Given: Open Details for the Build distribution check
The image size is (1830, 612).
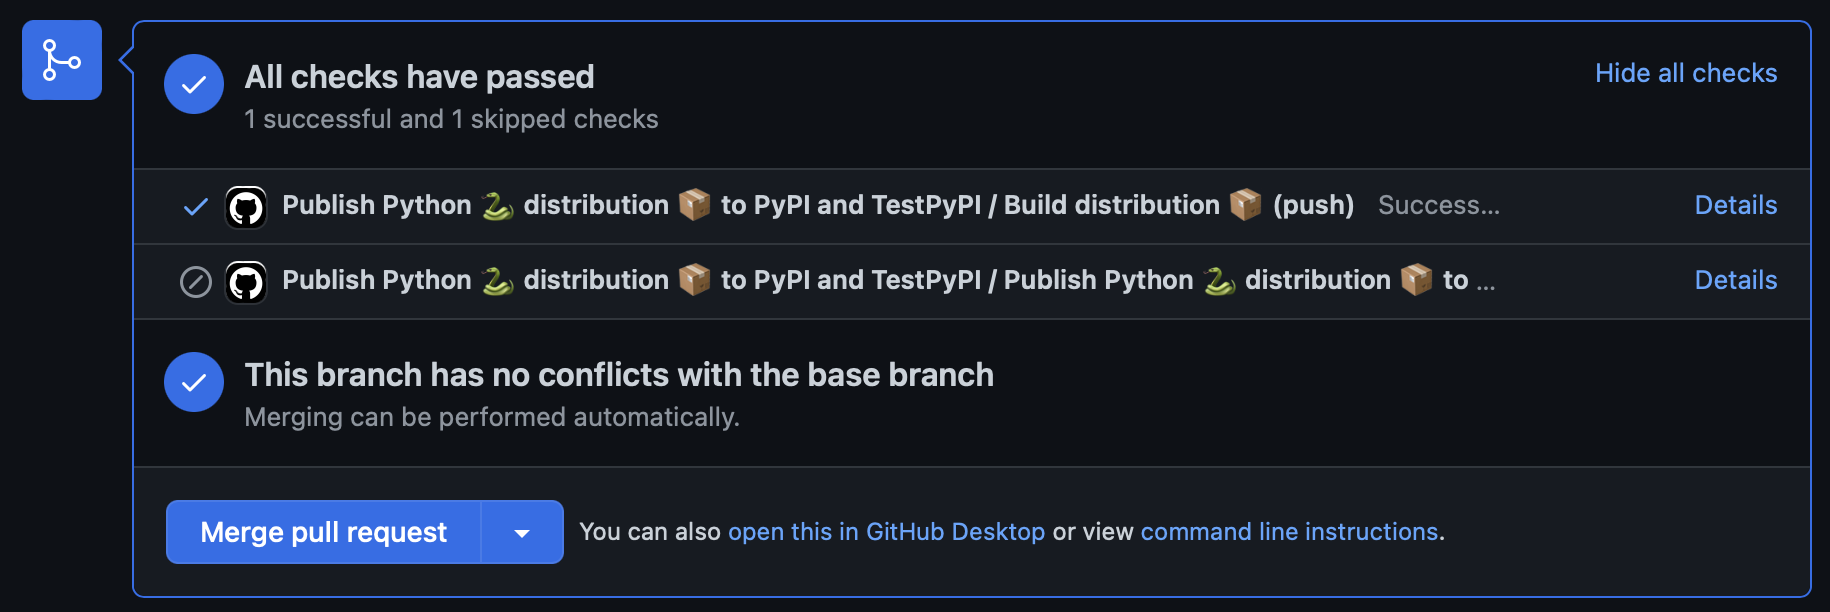Looking at the screenshot, I should coord(1735,205).
